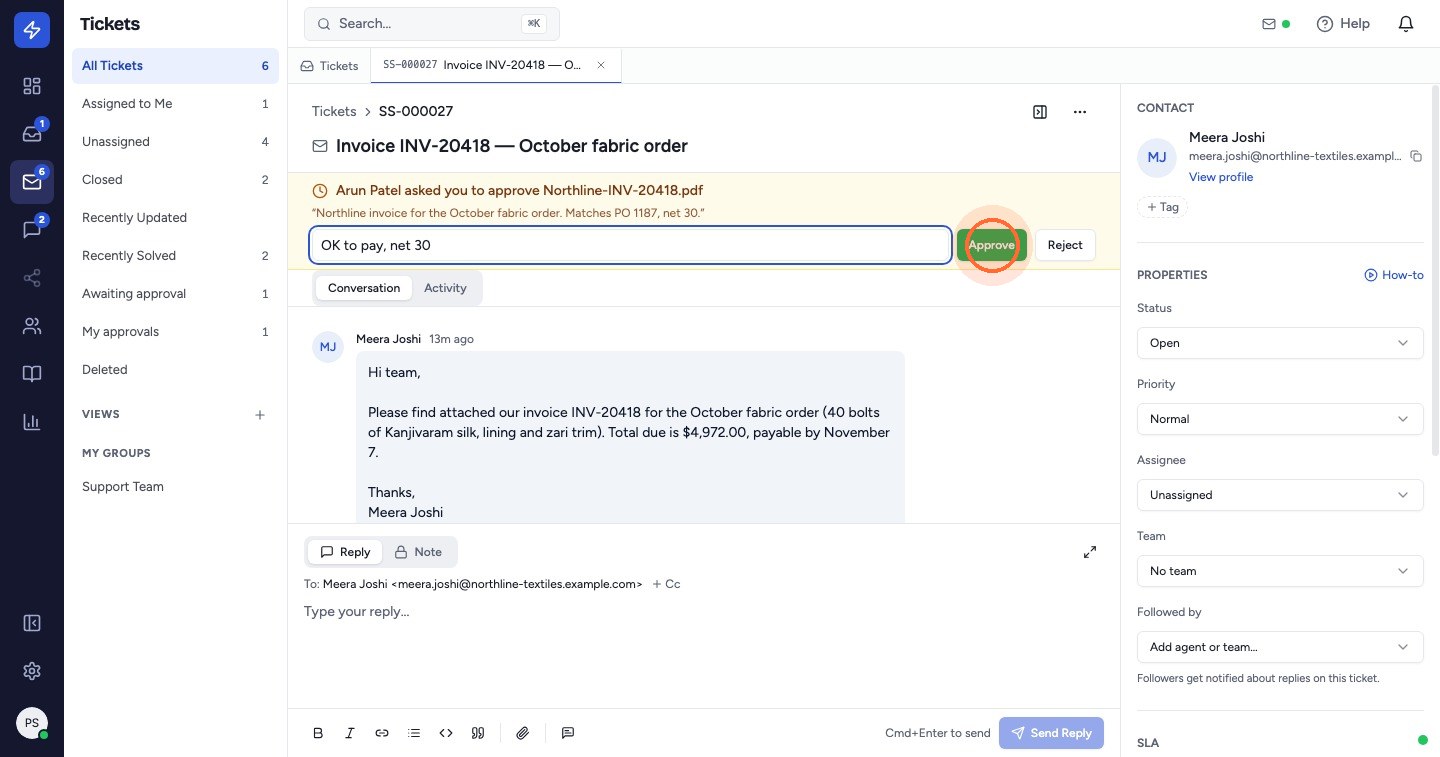Add a new view with the plus icon

pyautogui.click(x=260, y=414)
